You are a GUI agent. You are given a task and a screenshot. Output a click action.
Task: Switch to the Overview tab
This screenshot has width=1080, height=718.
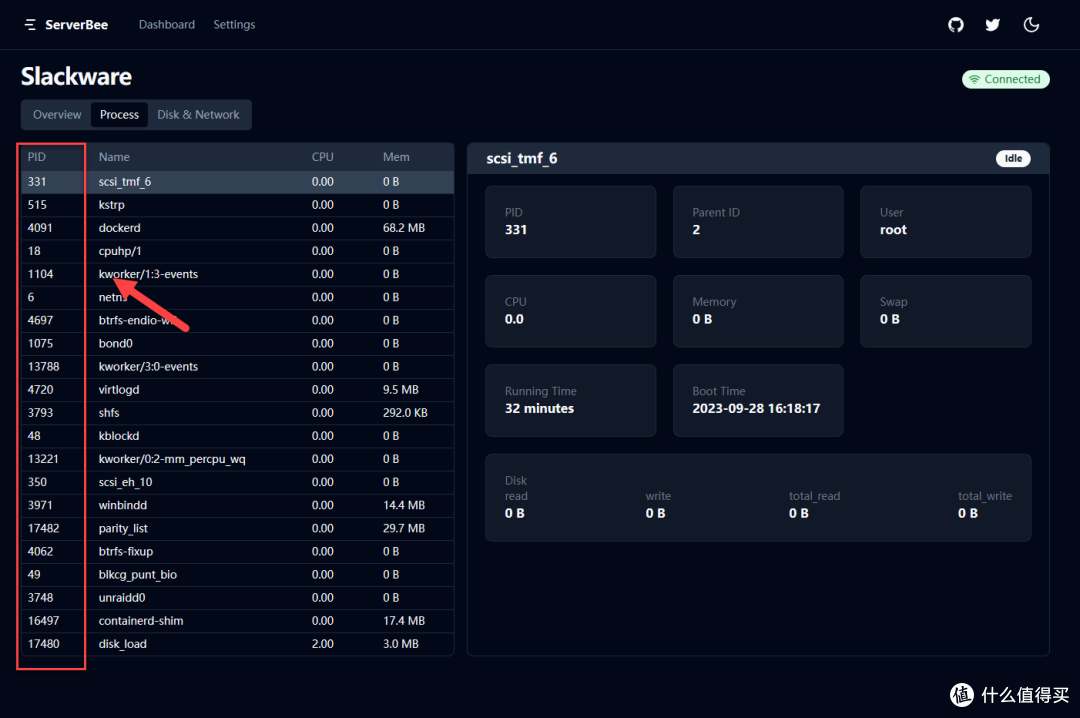[x=57, y=115]
